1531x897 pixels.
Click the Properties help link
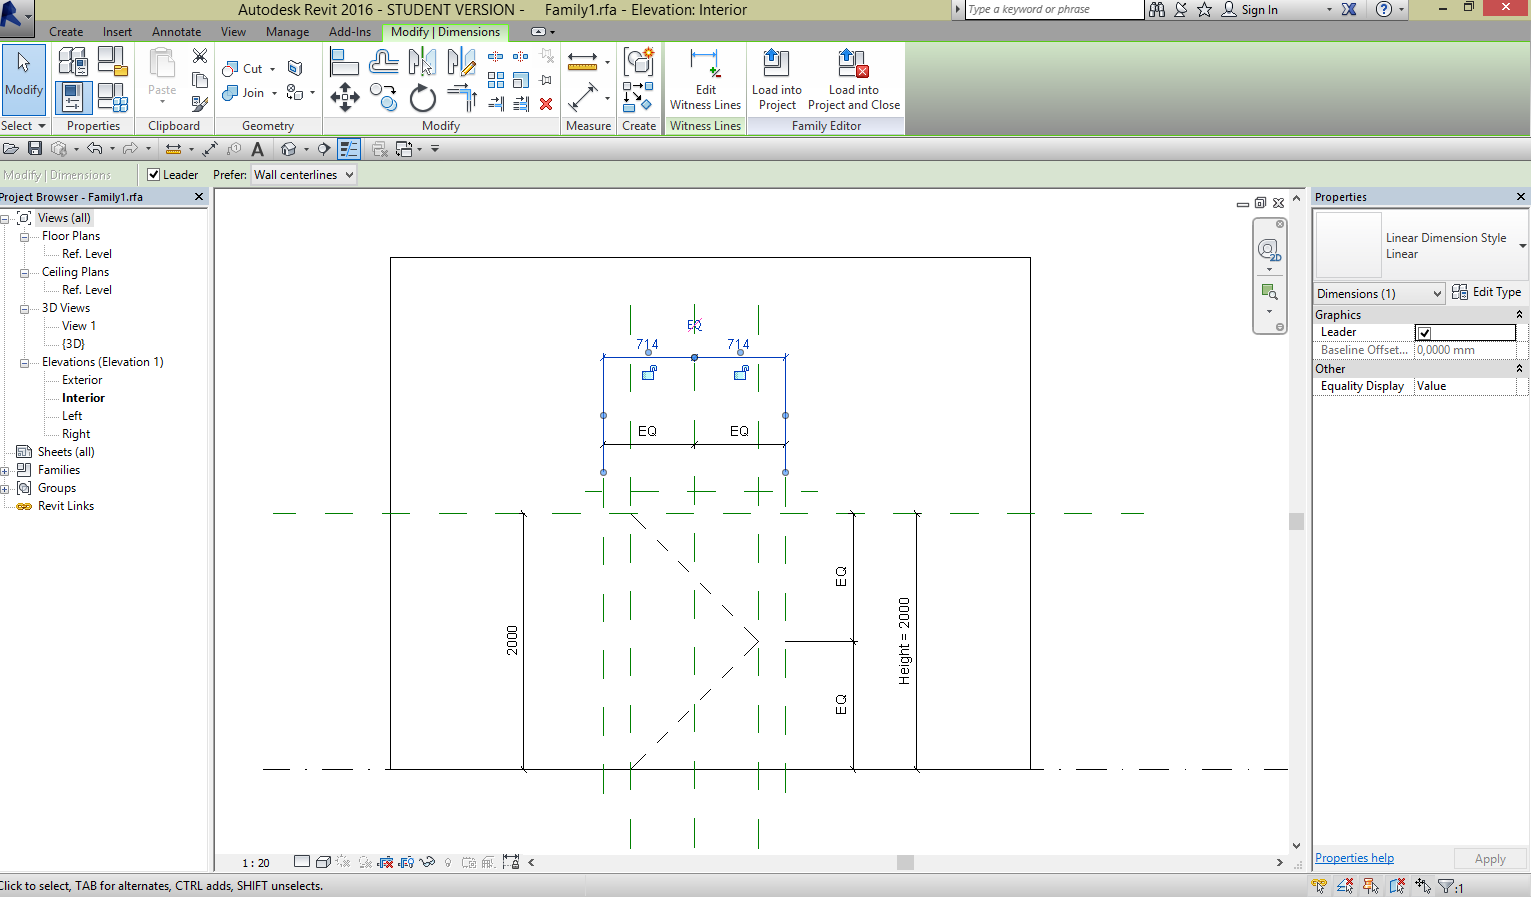(1353, 857)
